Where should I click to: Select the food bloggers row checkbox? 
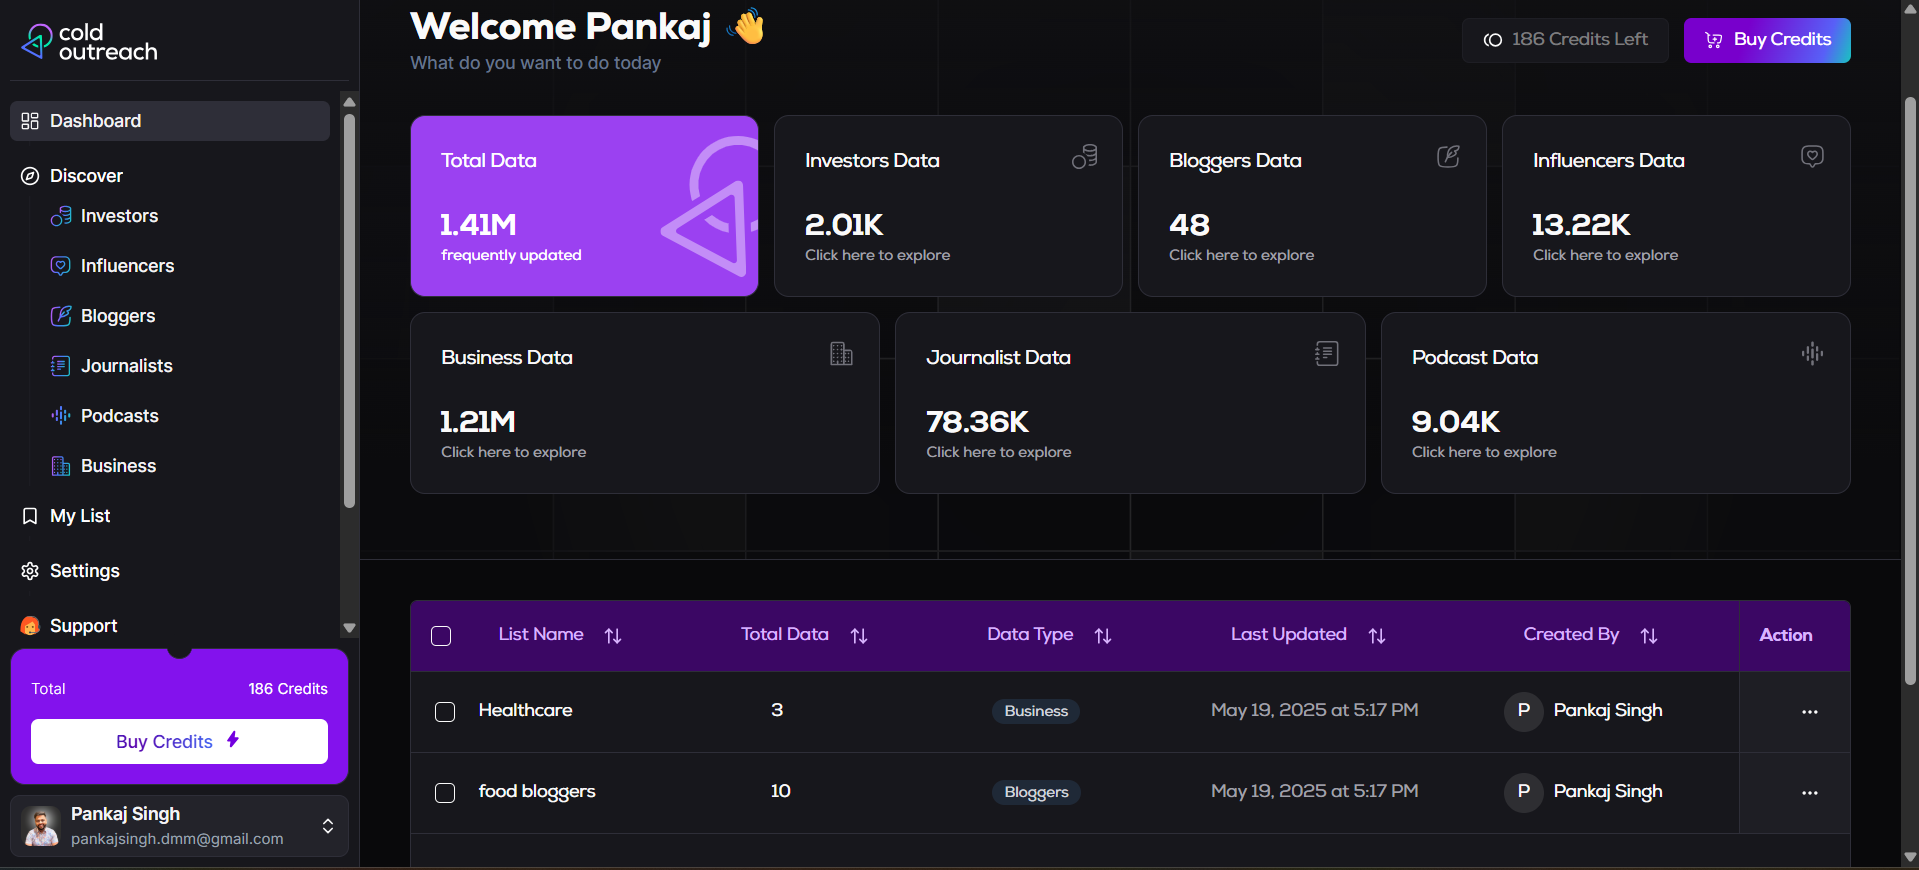tap(445, 793)
